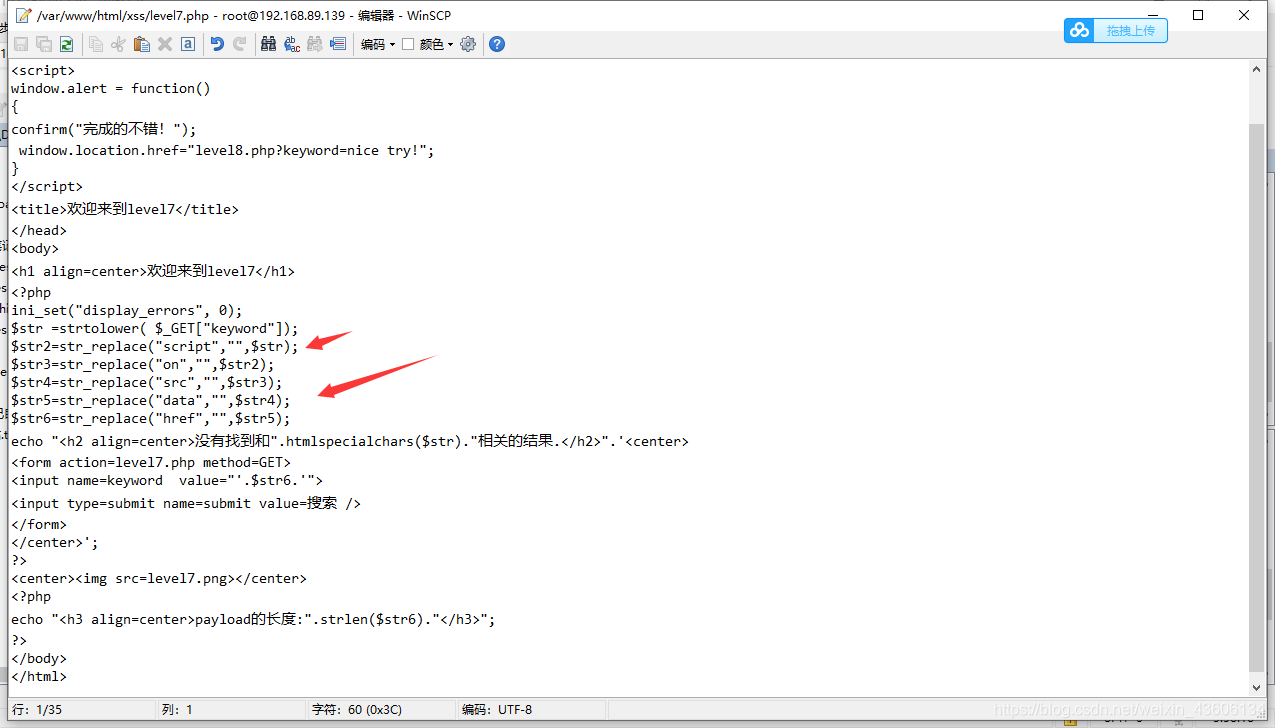Image resolution: width=1275 pixels, height=728 pixels.
Task: Click the Find Next icon
Action: click(x=315, y=44)
